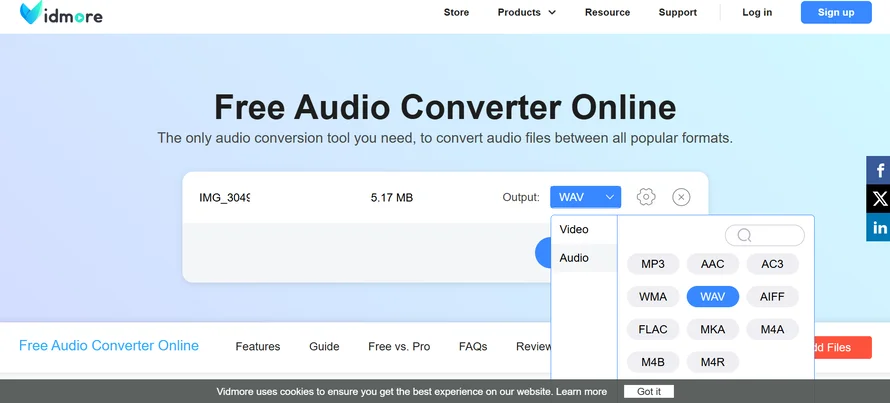Share page on LinkedIn

(879, 228)
